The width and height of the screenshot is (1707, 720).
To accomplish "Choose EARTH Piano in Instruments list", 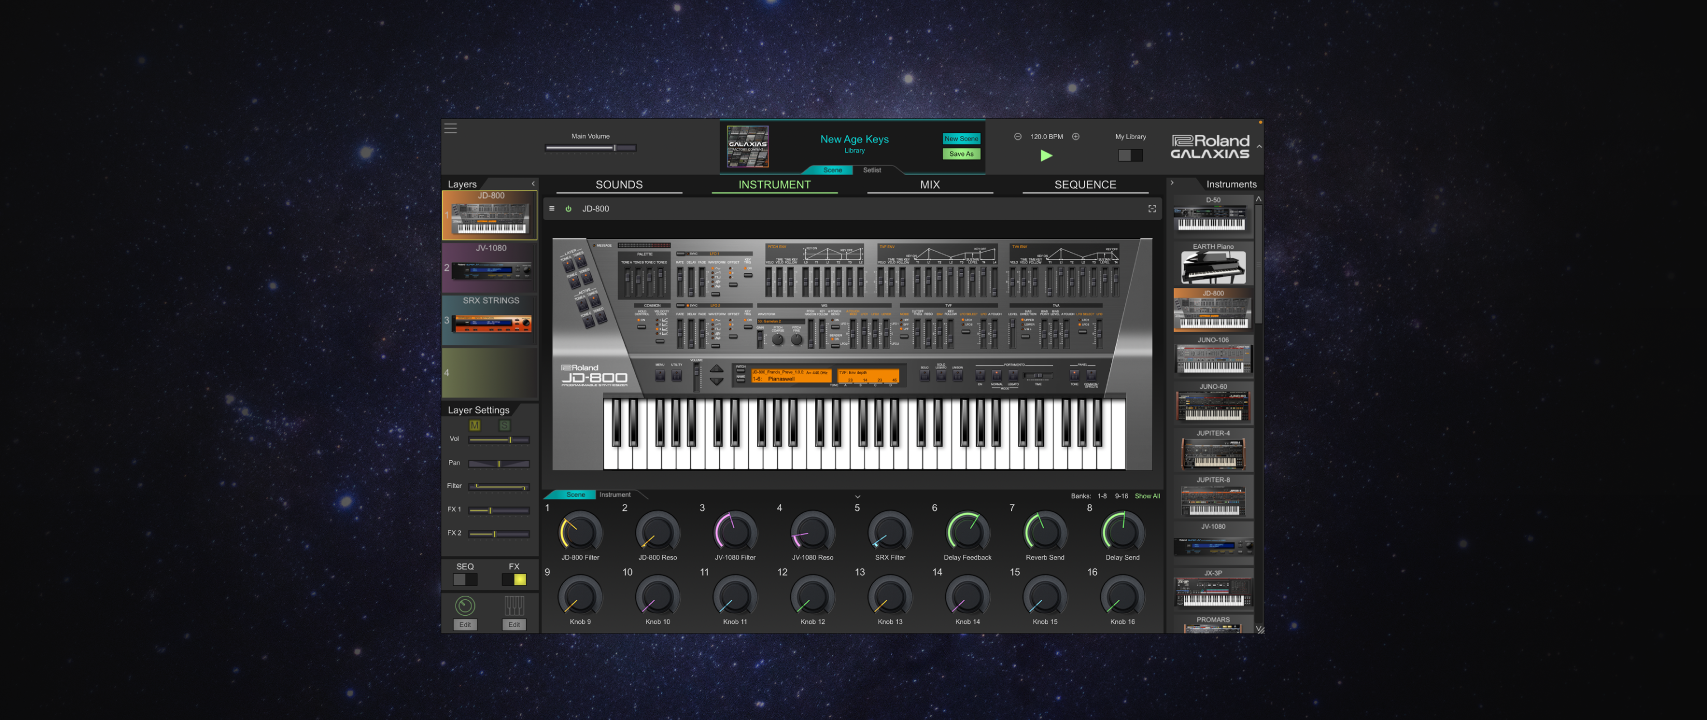I will [1213, 265].
